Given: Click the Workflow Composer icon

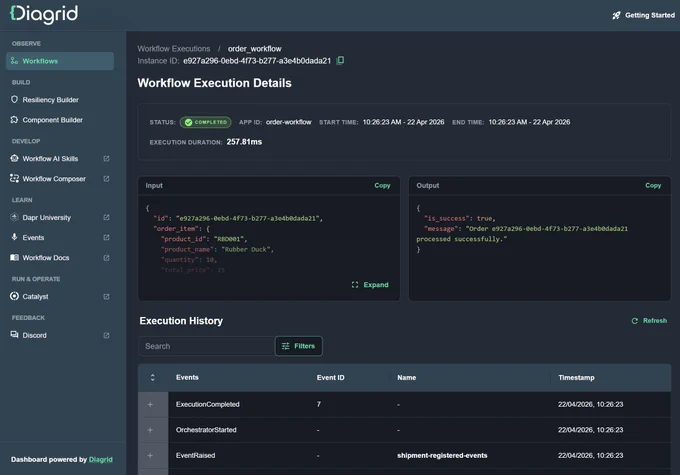Looking at the screenshot, I should [x=14, y=178].
